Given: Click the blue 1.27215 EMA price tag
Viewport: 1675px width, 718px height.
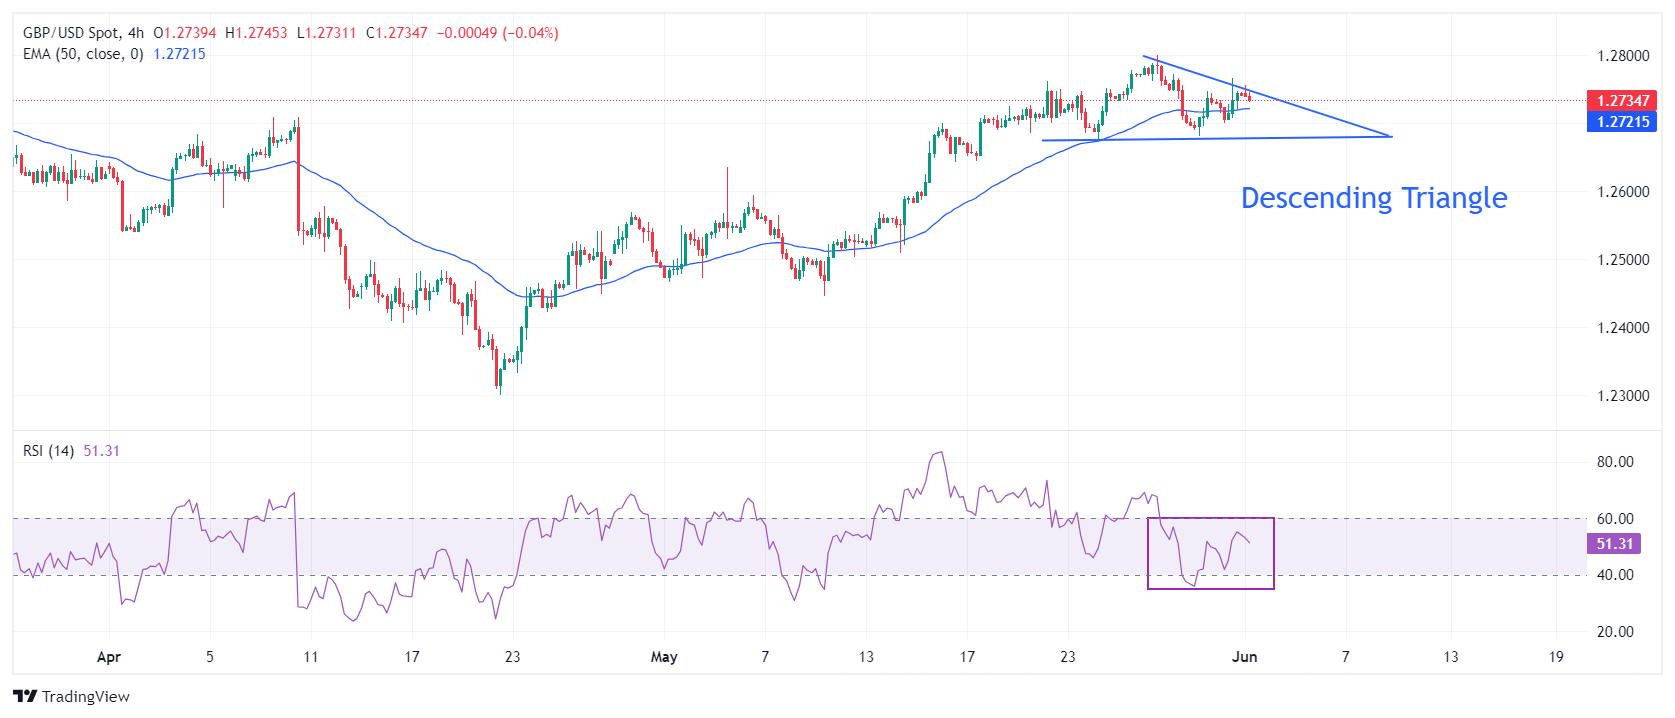Looking at the screenshot, I should 1622,122.
